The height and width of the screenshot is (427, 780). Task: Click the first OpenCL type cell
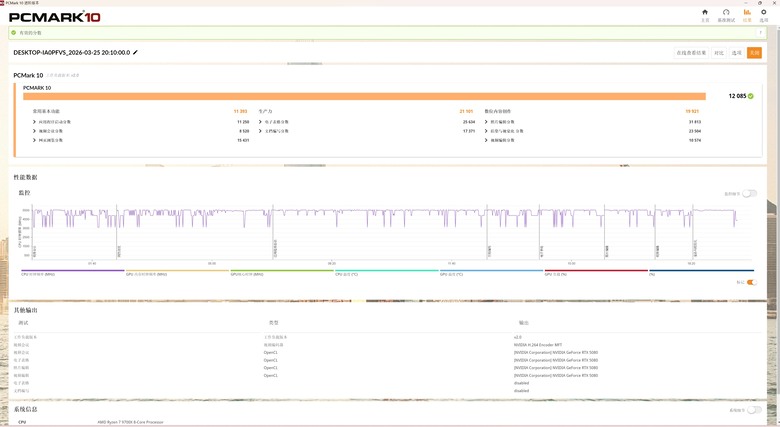[271, 352]
